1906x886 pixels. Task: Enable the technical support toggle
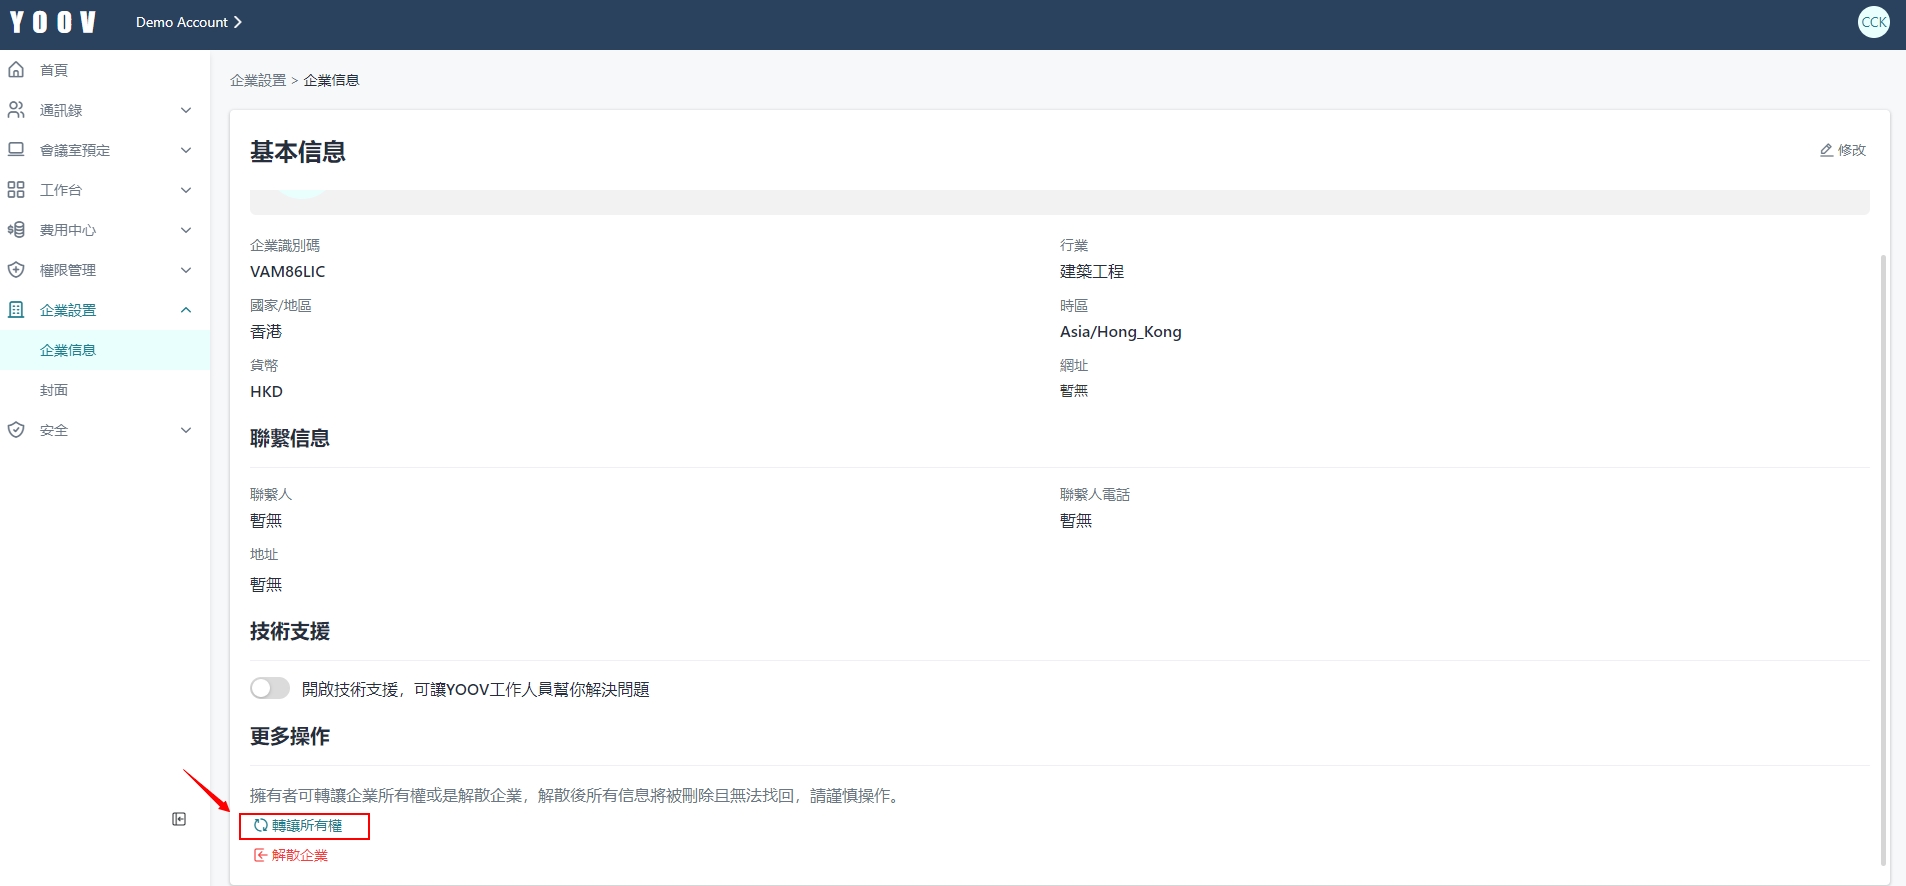[270, 688]
